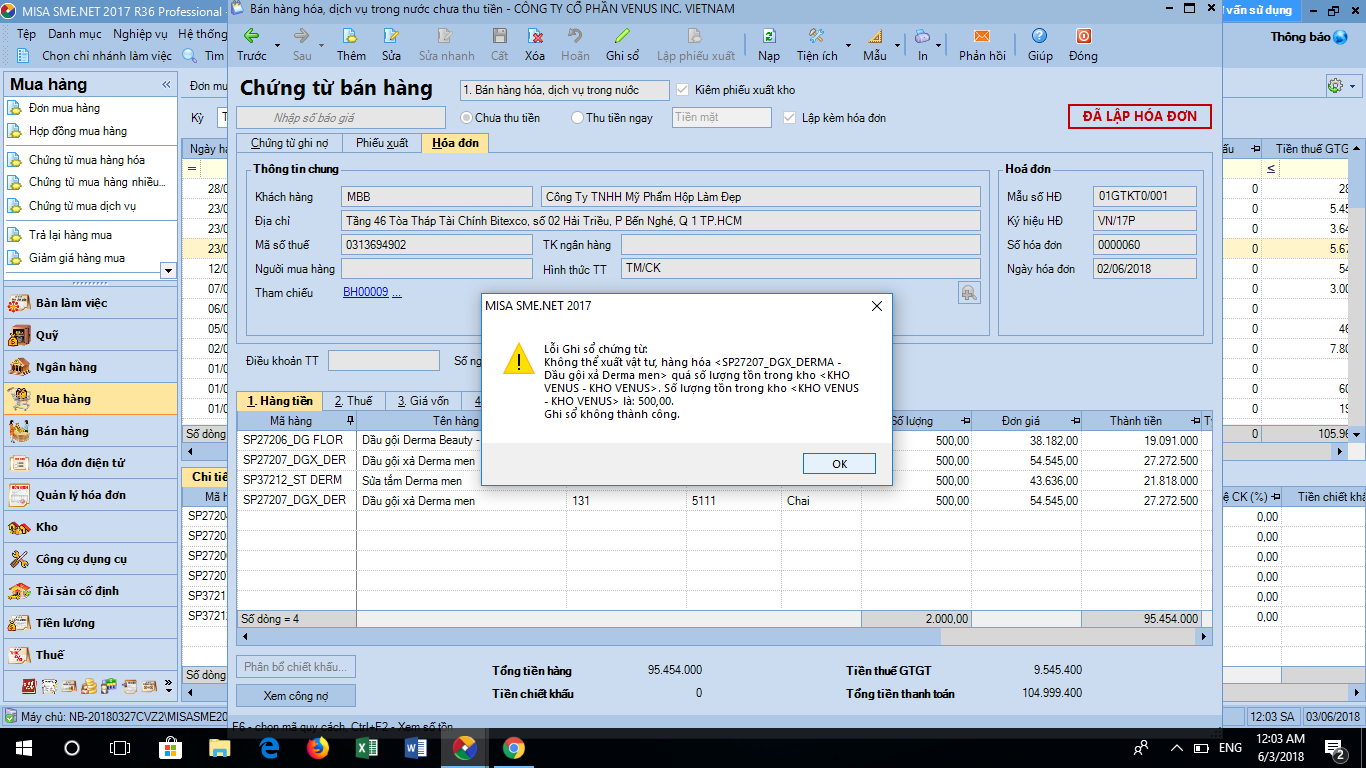The height and width of the screenshot is (768, 1366).
Task: Open the Danh mục menu
Action: pyautogui.click(x=75, y=34)
